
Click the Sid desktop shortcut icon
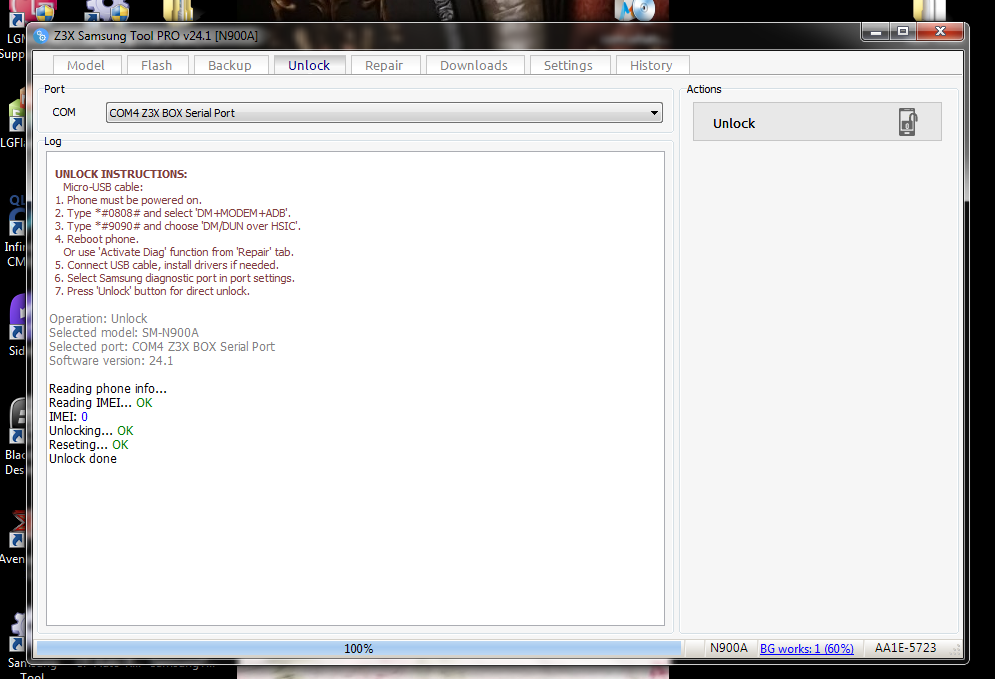coord(16,317)
